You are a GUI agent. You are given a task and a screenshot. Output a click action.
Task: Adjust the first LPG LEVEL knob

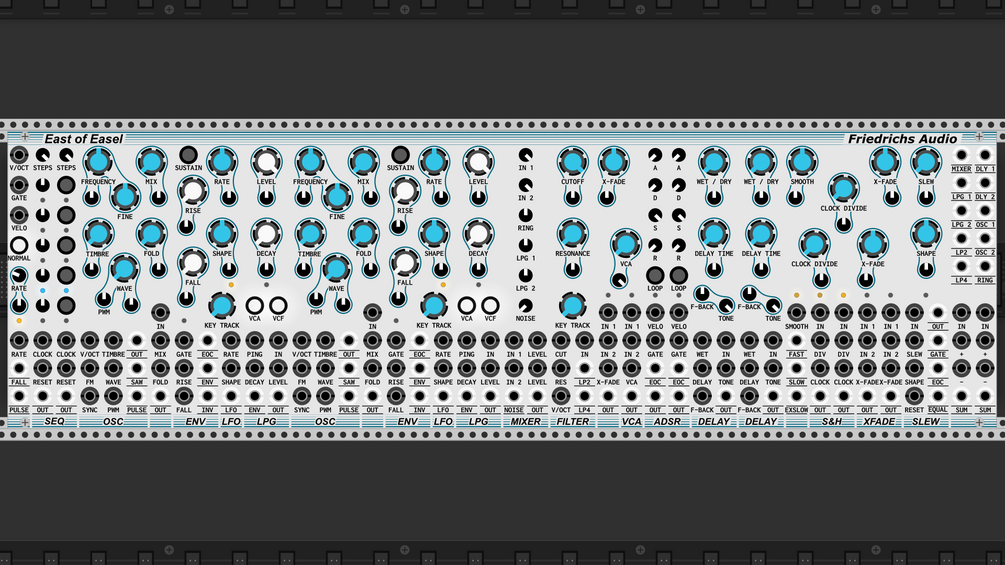[x=266, y=161]
